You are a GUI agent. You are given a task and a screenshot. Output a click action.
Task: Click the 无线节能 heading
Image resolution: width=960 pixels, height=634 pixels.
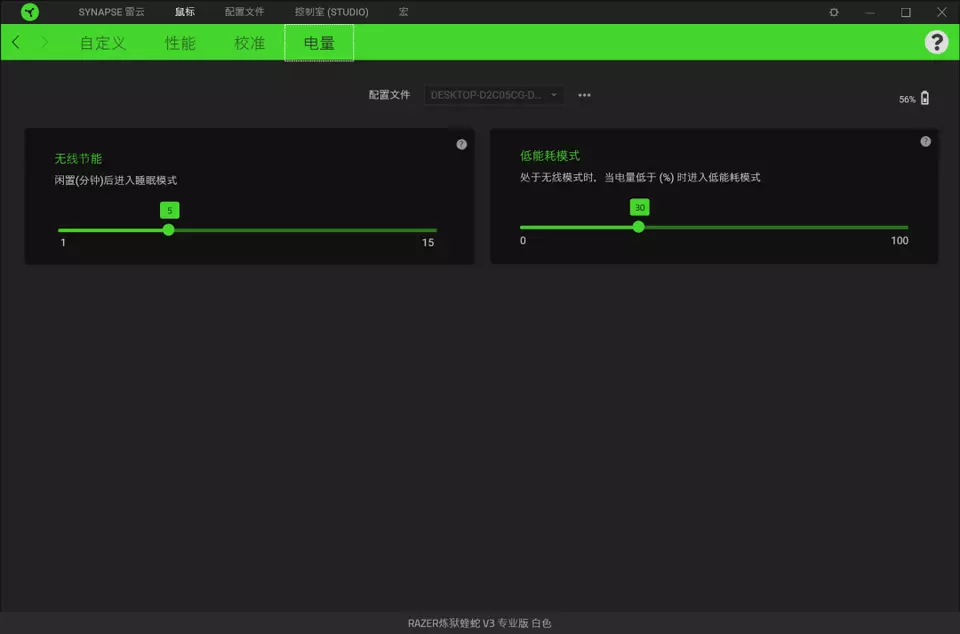(x=78, y=158)
